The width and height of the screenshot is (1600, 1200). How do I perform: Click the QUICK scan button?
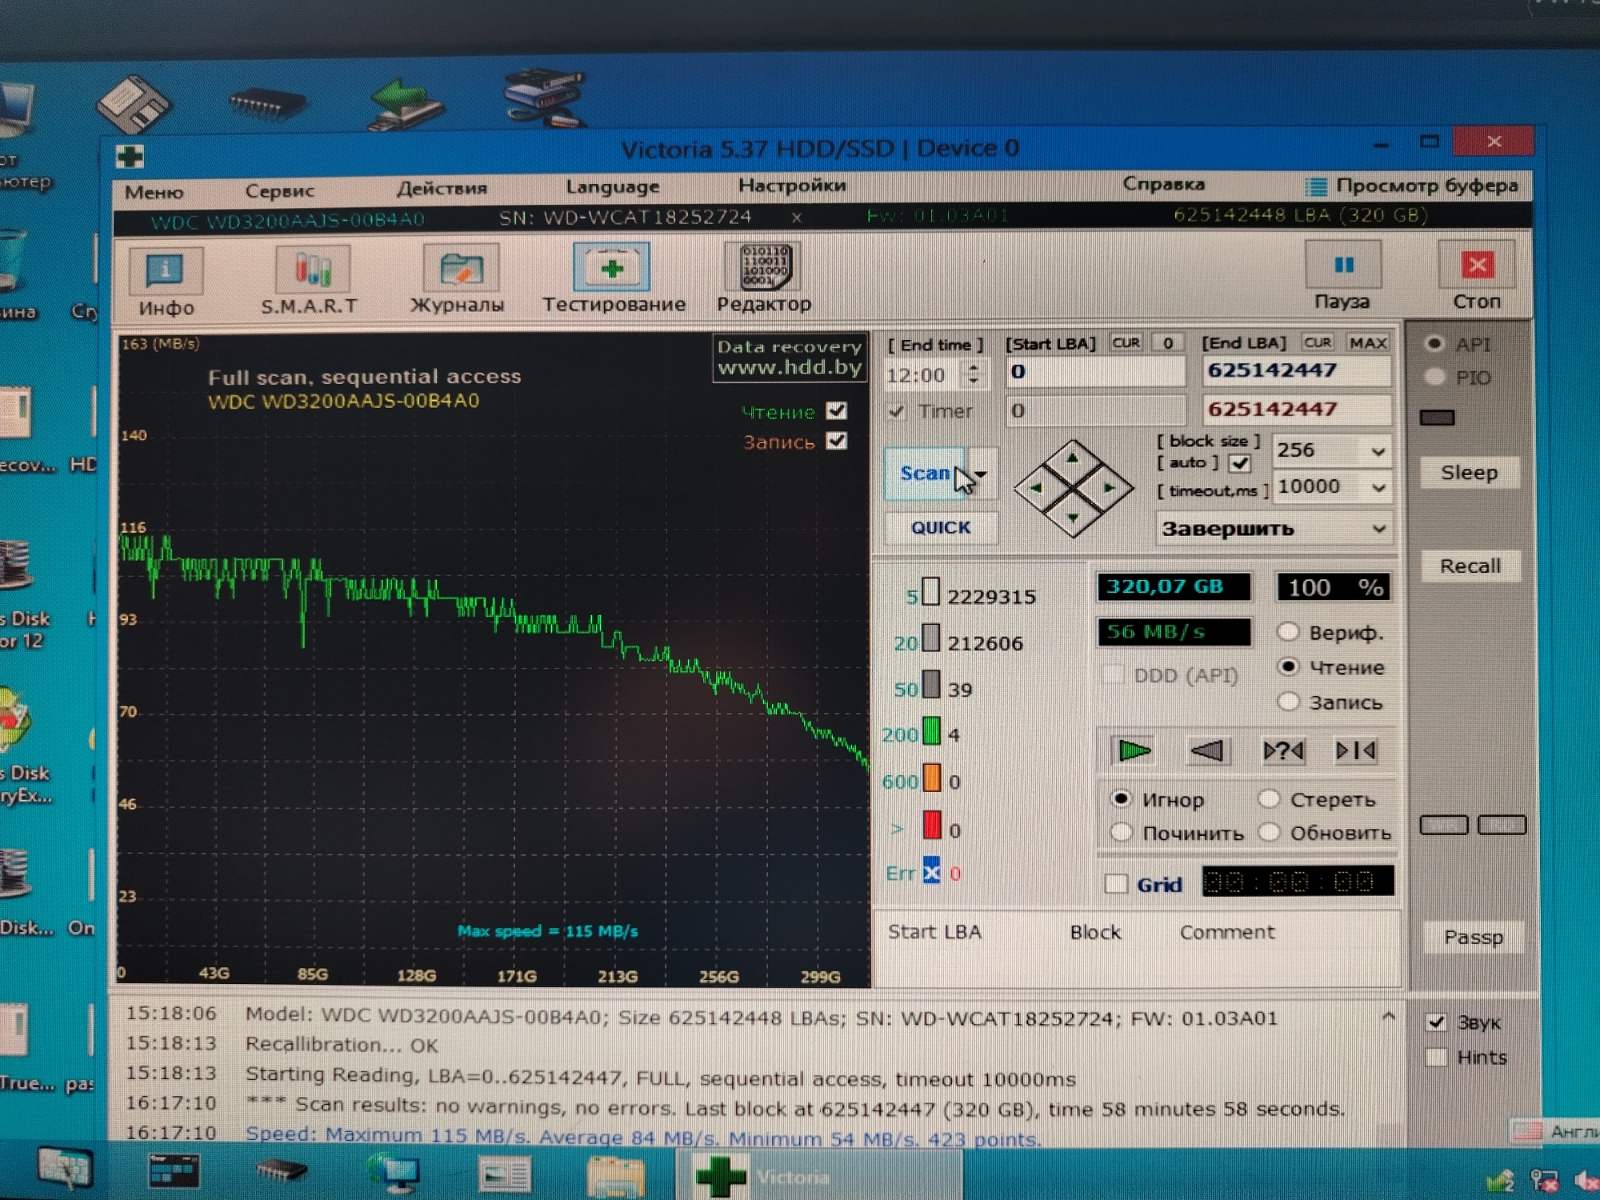pos(940,527)
